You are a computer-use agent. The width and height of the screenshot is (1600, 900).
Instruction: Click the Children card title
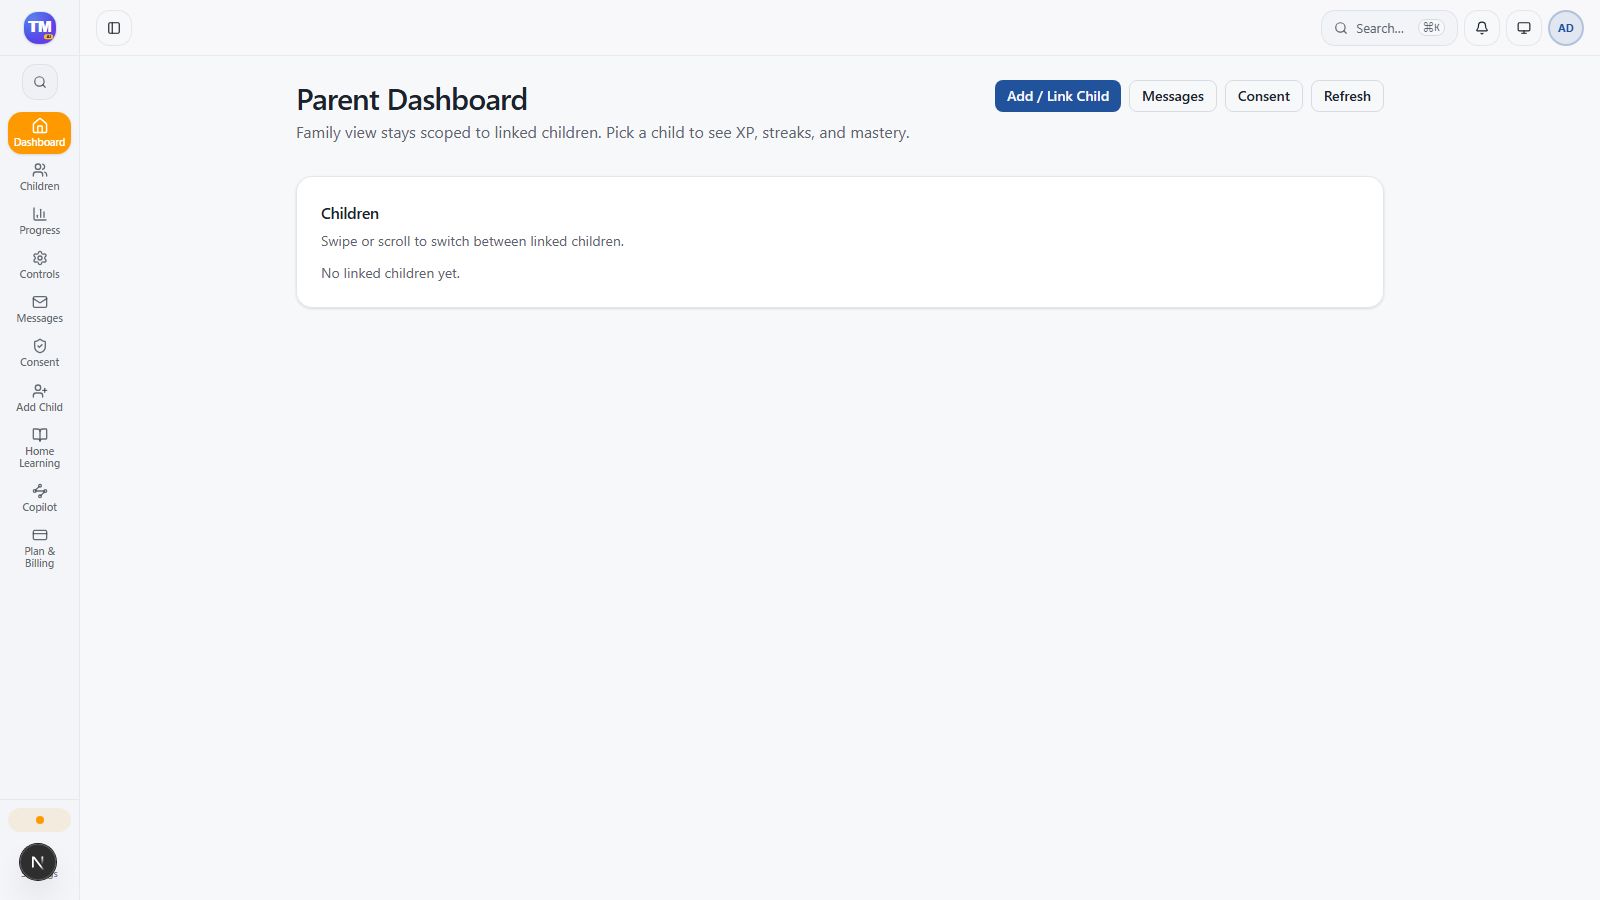click(350, 214)
